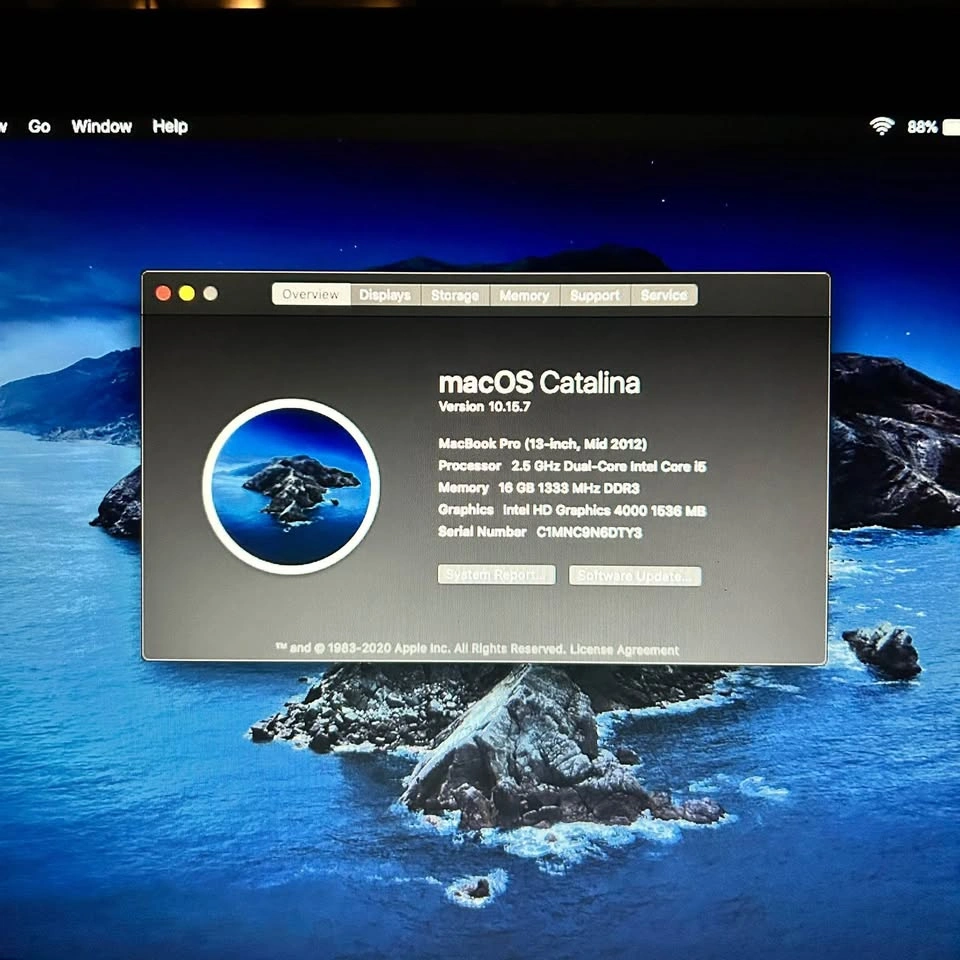Select the Overview tab
This screenshot has width=960, height=960.
coord(311,295)
